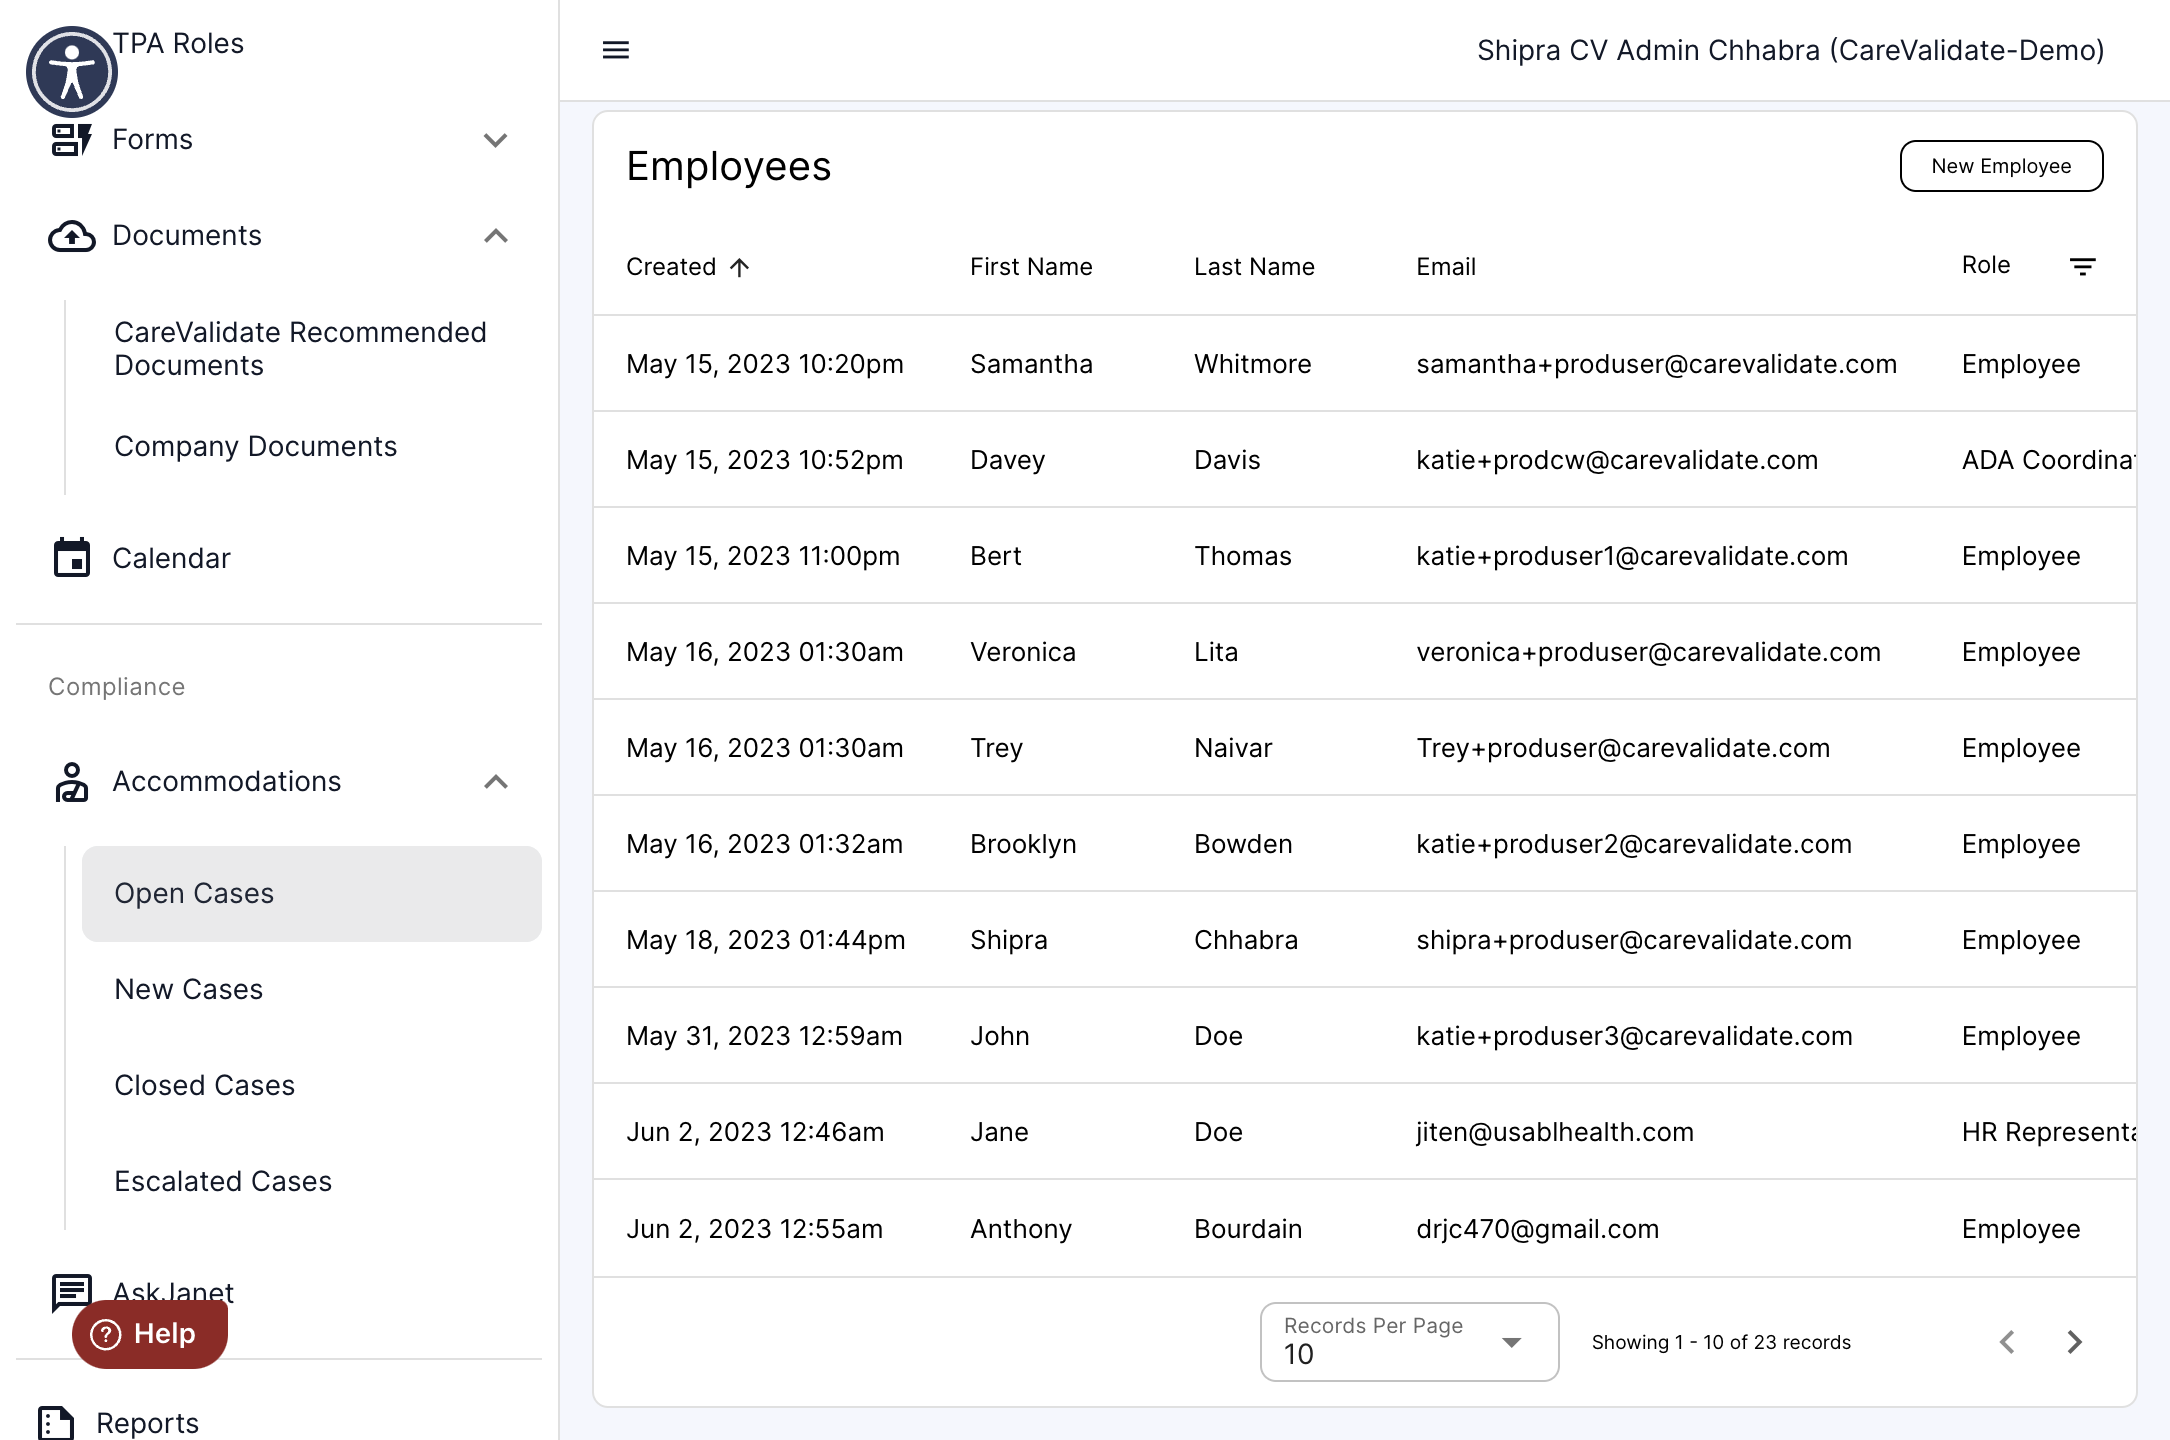This screenshot has width=2170, height=1440.
Task: Go to the previous page of records
Action: pos(2007,1342)
